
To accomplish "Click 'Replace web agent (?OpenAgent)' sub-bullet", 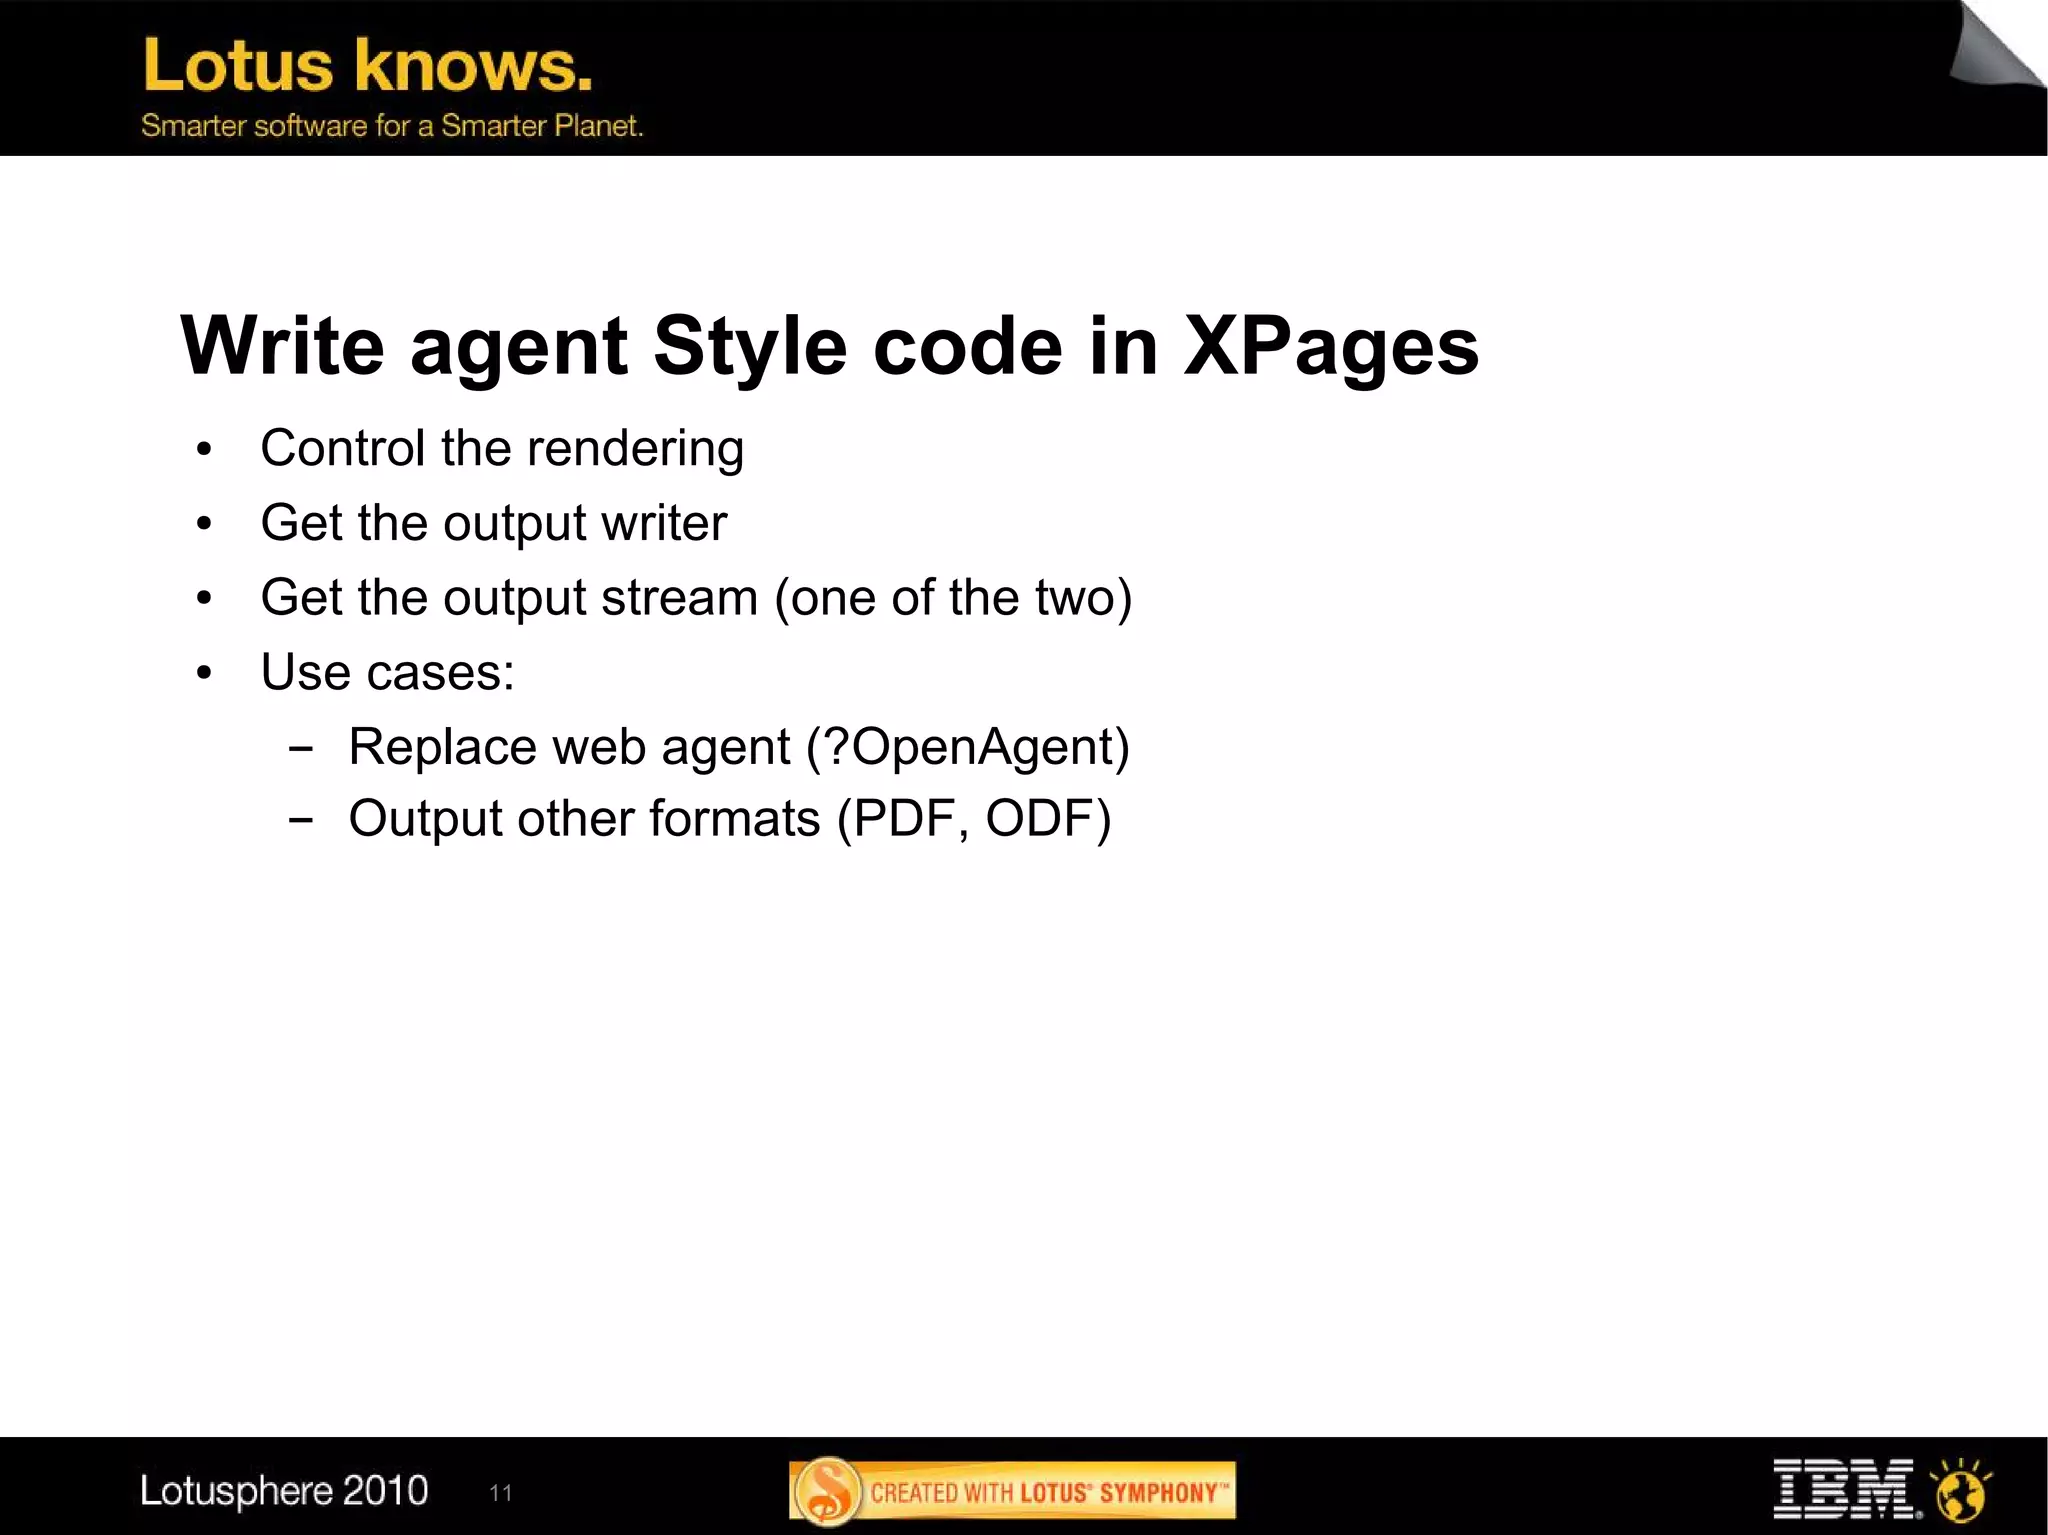I will [739, 747].
